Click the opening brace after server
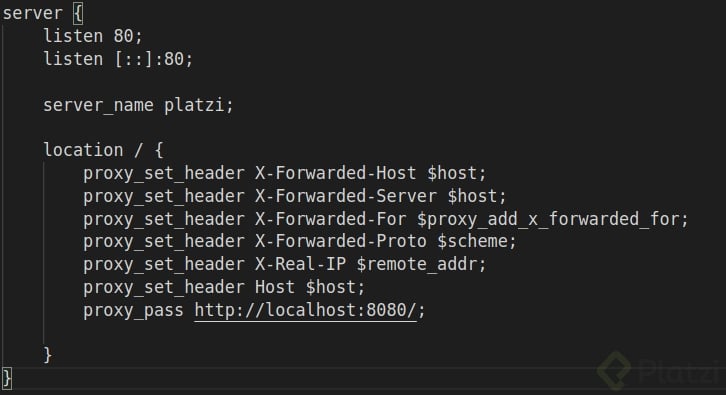Viewport: 726px width, 395px height. click(x=78, y=13)
